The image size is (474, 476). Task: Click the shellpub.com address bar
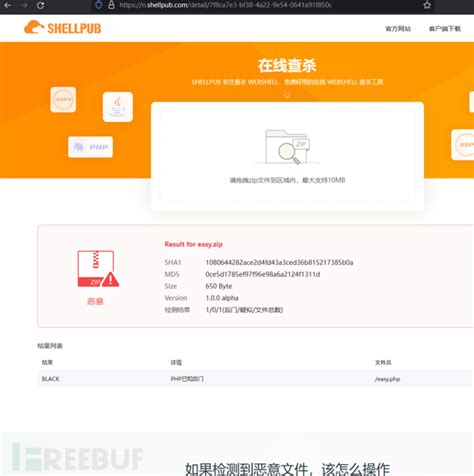pos(262,5)
